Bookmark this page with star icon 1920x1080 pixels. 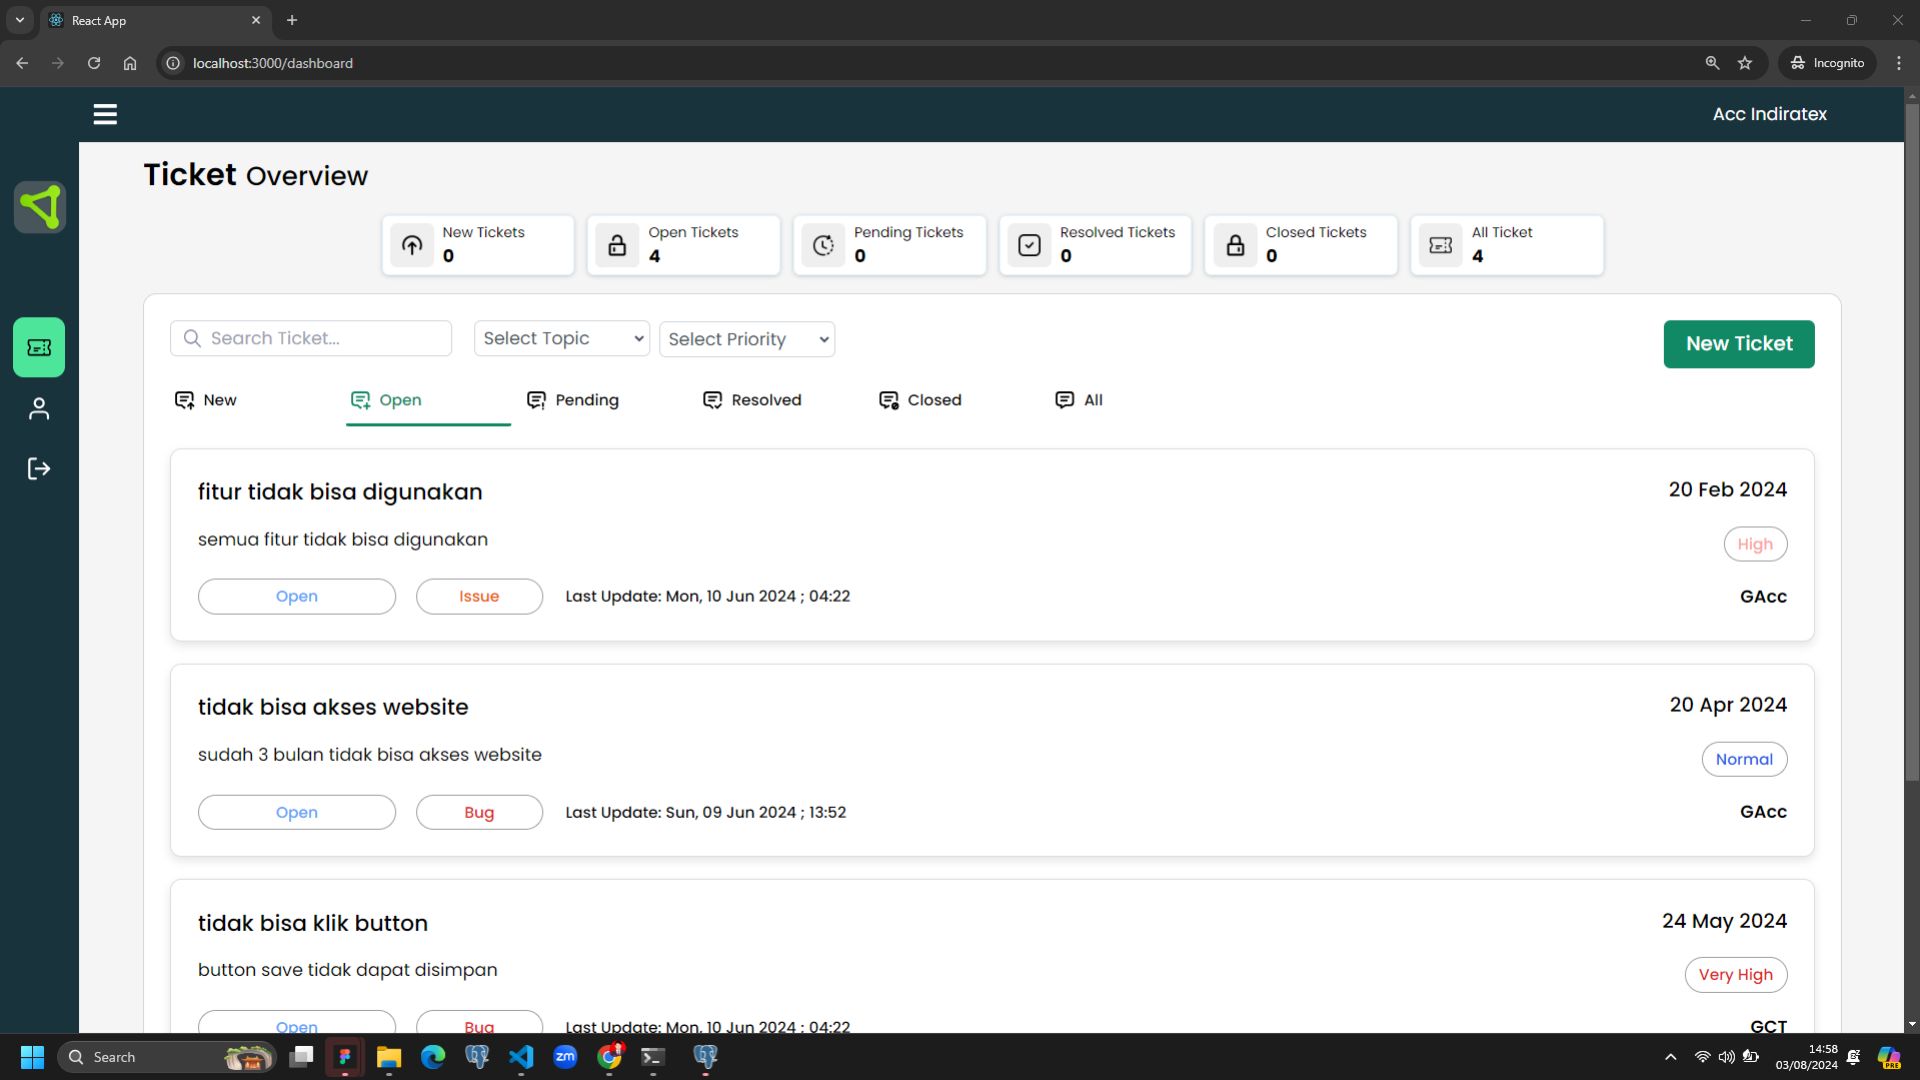(1745, 63)
